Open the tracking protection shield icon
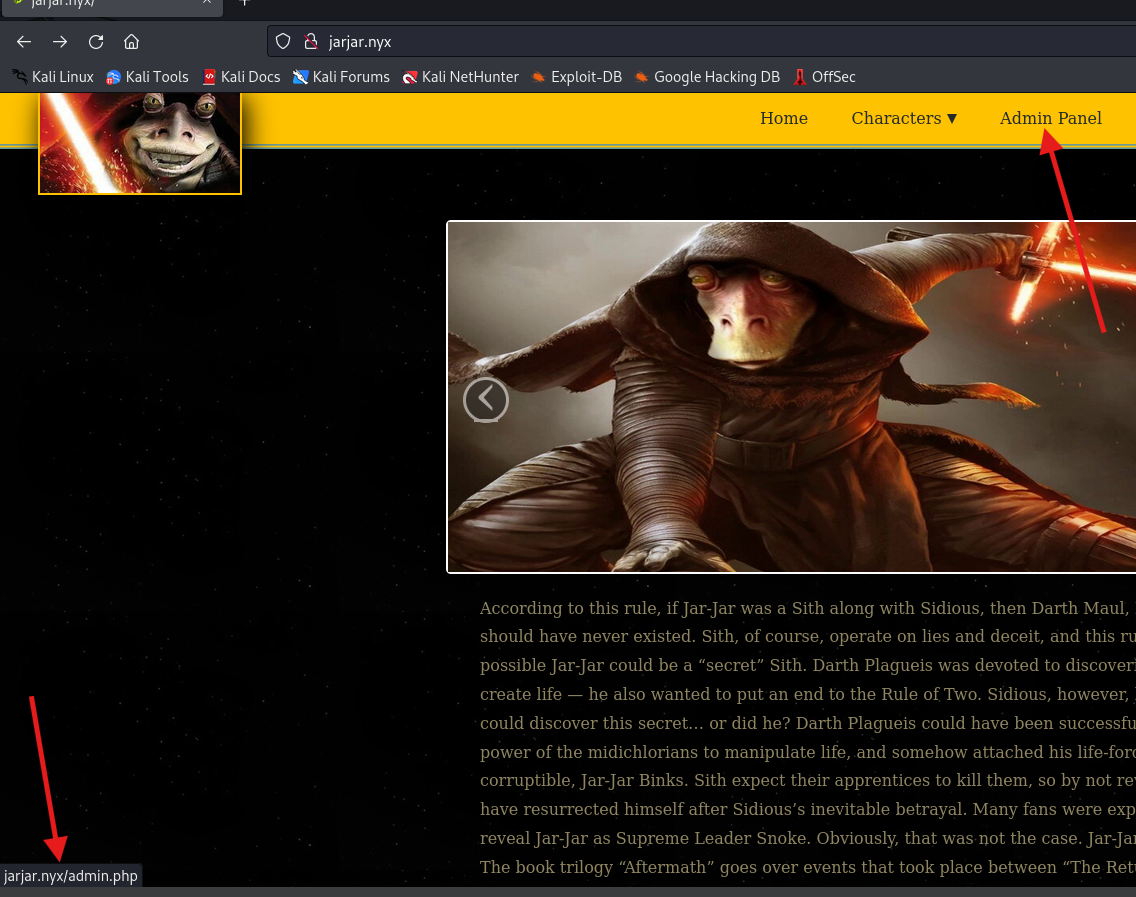 coord(283,42)
